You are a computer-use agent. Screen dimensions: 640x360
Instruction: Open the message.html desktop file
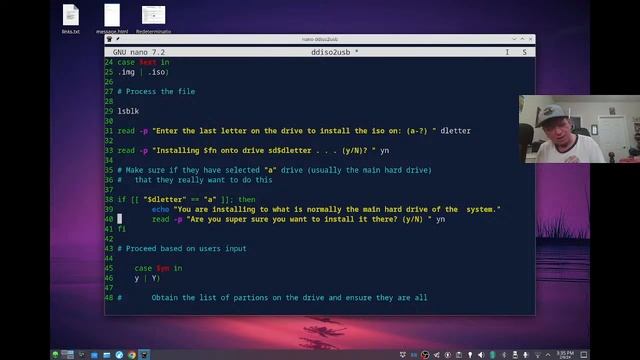(112, 18)
